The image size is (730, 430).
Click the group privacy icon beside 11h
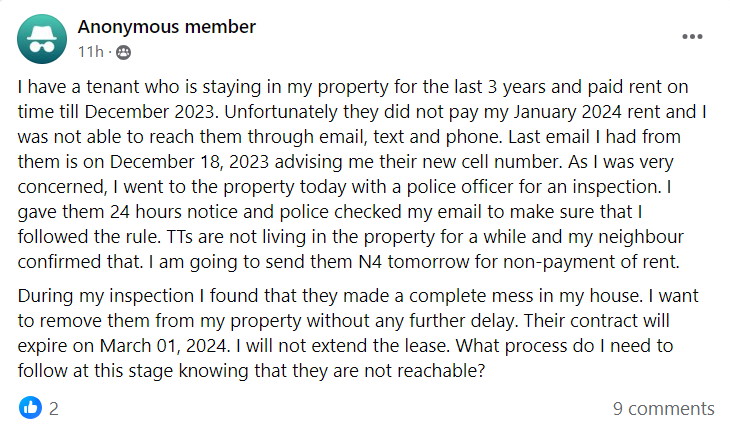point(123,53)
